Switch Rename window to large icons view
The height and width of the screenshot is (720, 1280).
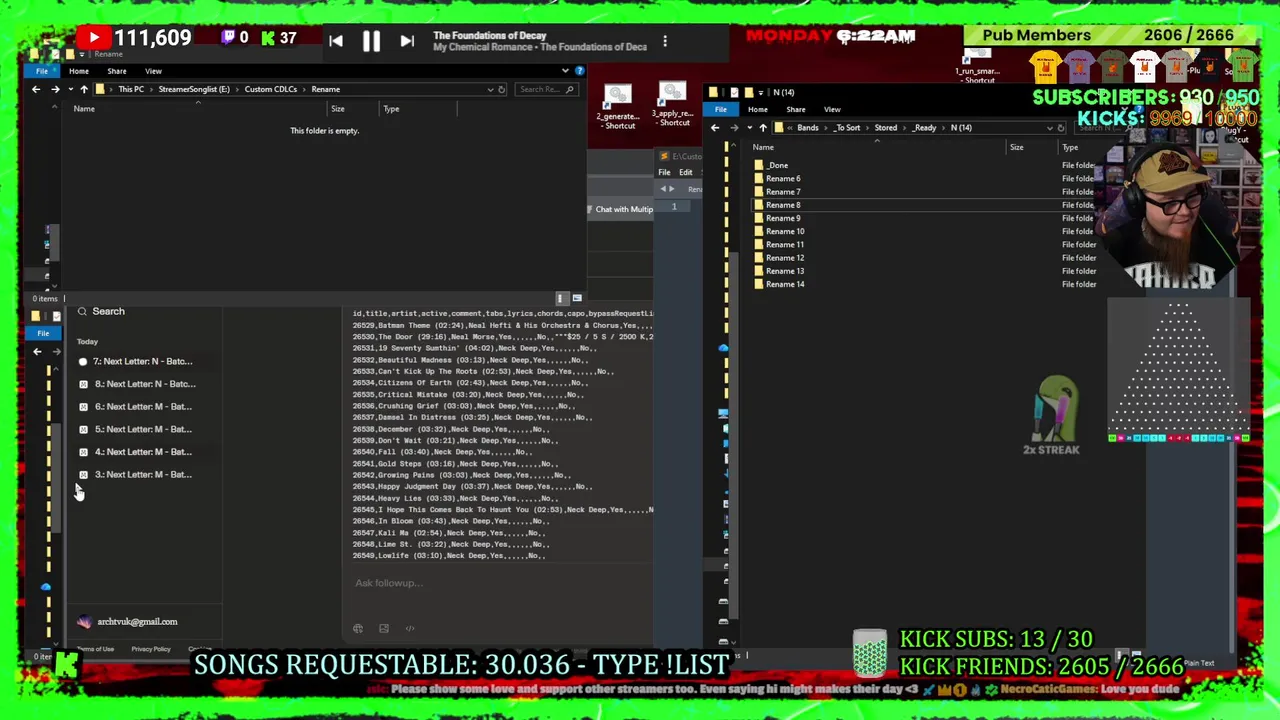click(577, 298)
